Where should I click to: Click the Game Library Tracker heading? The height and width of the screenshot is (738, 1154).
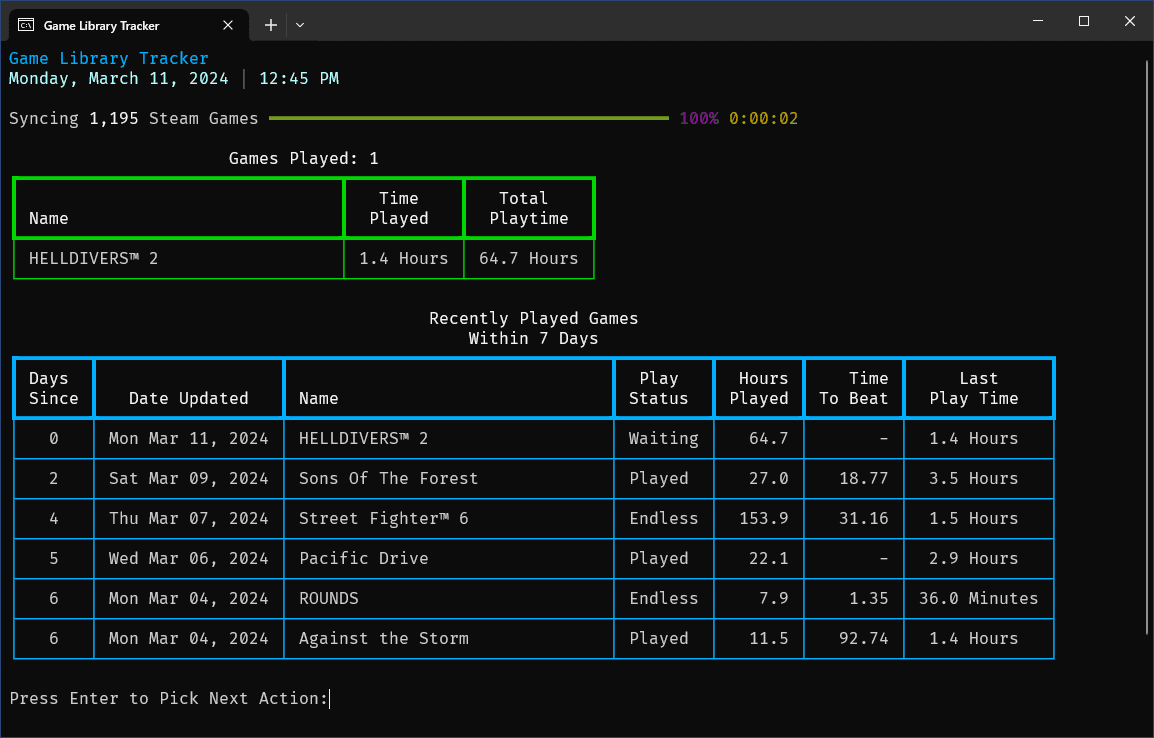108,58
